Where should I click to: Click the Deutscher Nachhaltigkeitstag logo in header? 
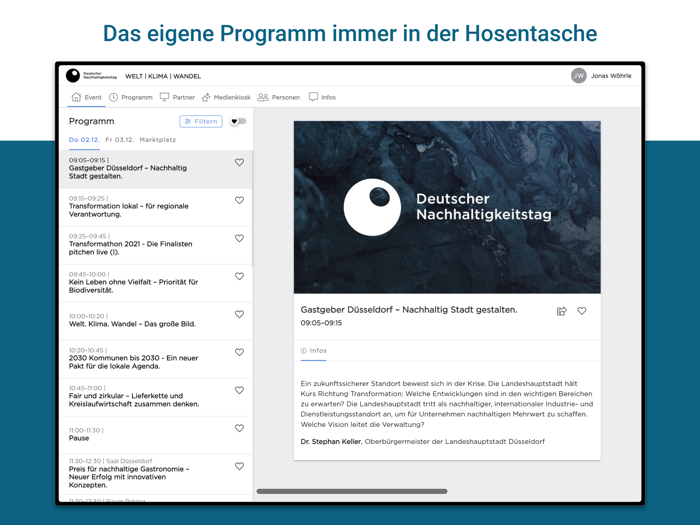coord(92,75)
